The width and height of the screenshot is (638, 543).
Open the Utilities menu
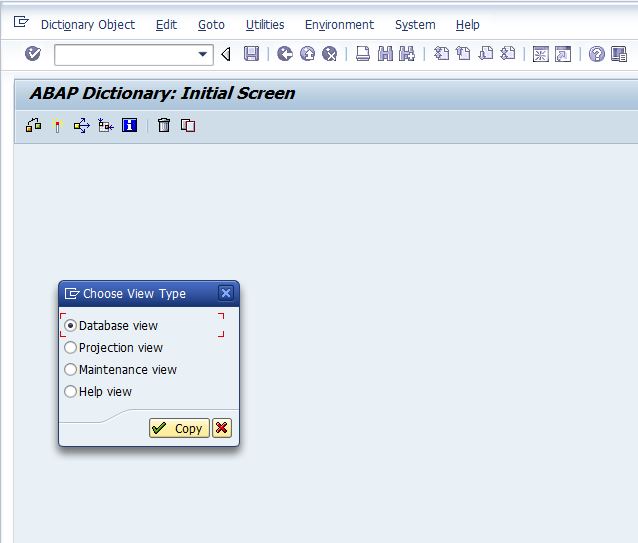pos(265,25)
